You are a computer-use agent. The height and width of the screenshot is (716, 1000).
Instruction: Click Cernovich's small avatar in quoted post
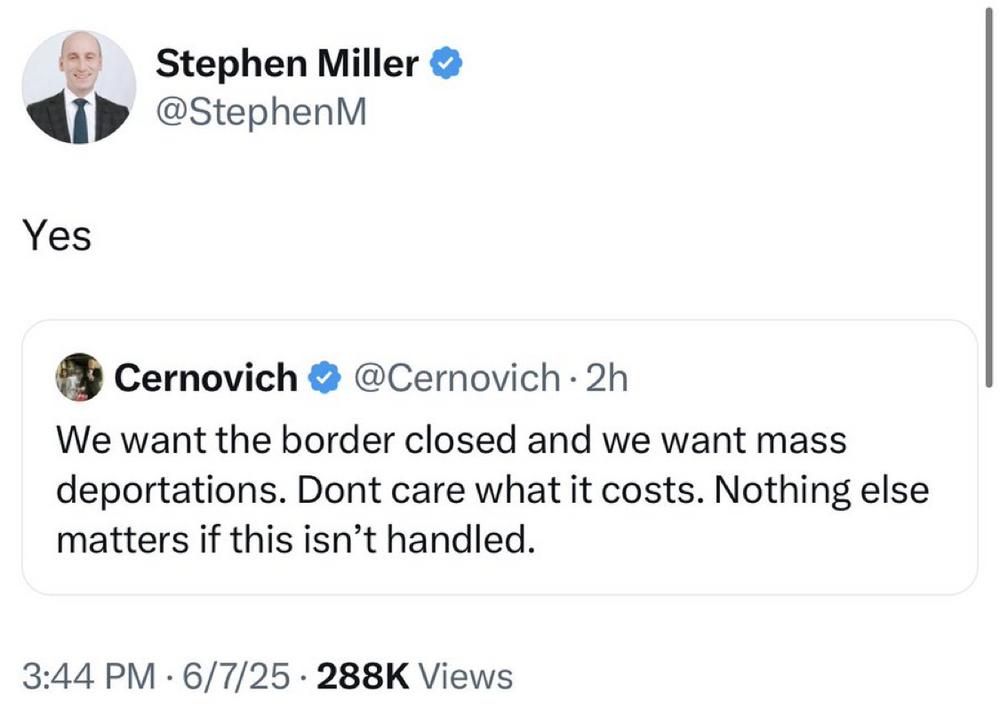81,377
